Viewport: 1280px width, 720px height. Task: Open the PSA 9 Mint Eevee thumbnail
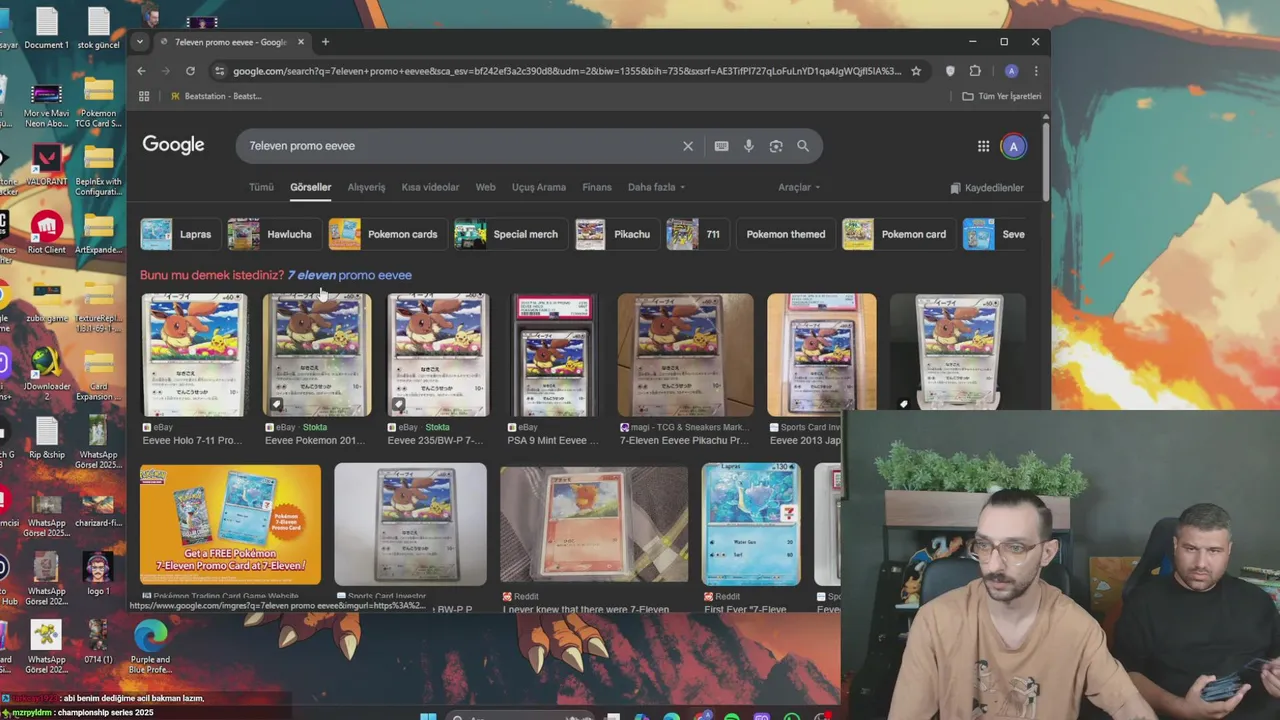click(553, 355)
